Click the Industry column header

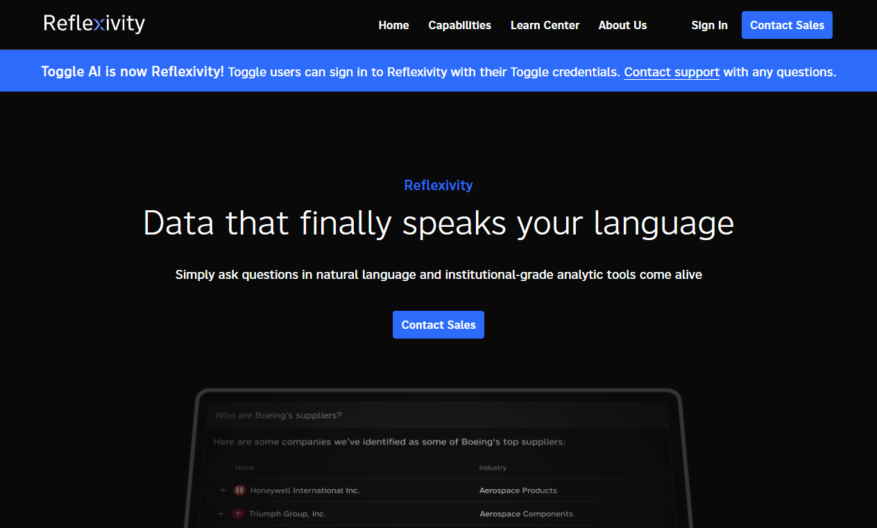click(x=492, y=468)
